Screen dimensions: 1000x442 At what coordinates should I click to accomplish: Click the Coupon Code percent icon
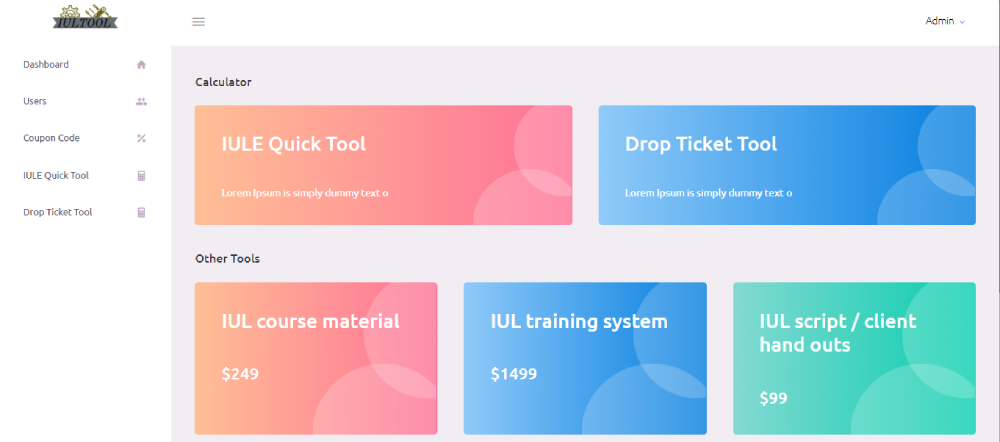(141, 139)
